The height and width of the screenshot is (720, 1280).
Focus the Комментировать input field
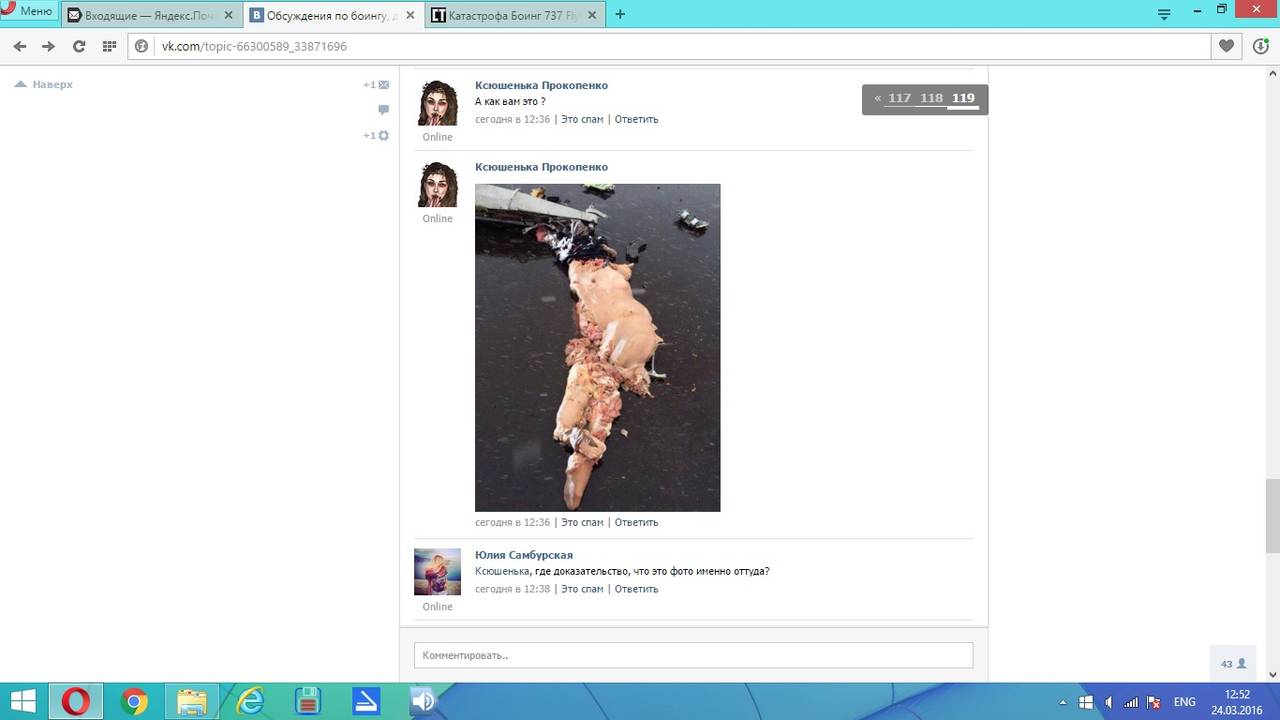click(x=693, y=655)
